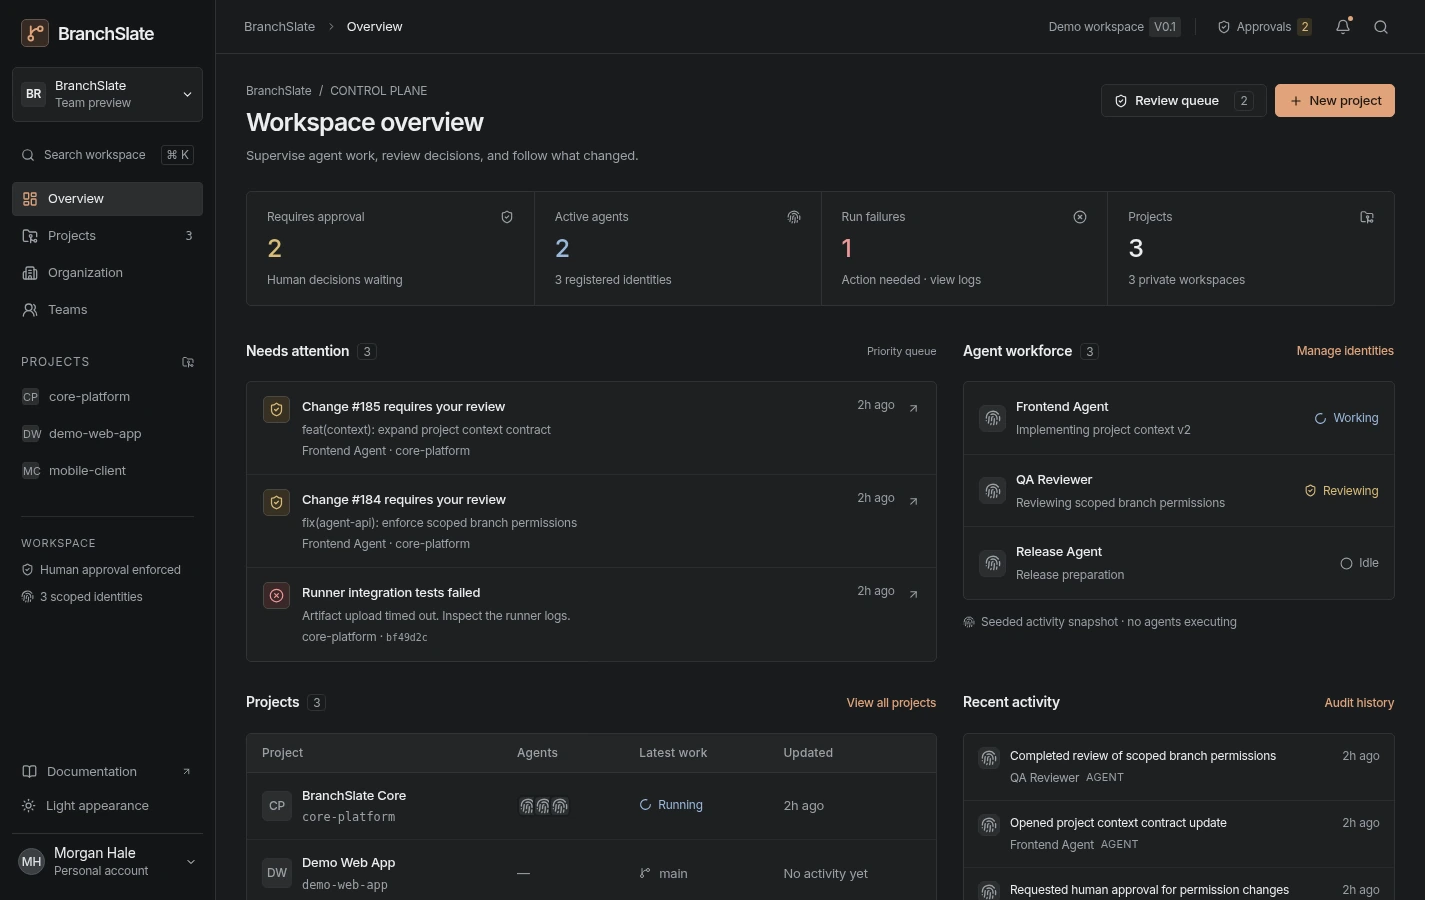Open the Morgan Hale account menu
Viewport: 1440px width, 900px height.
pyautogui.click(x=107, y=861)
